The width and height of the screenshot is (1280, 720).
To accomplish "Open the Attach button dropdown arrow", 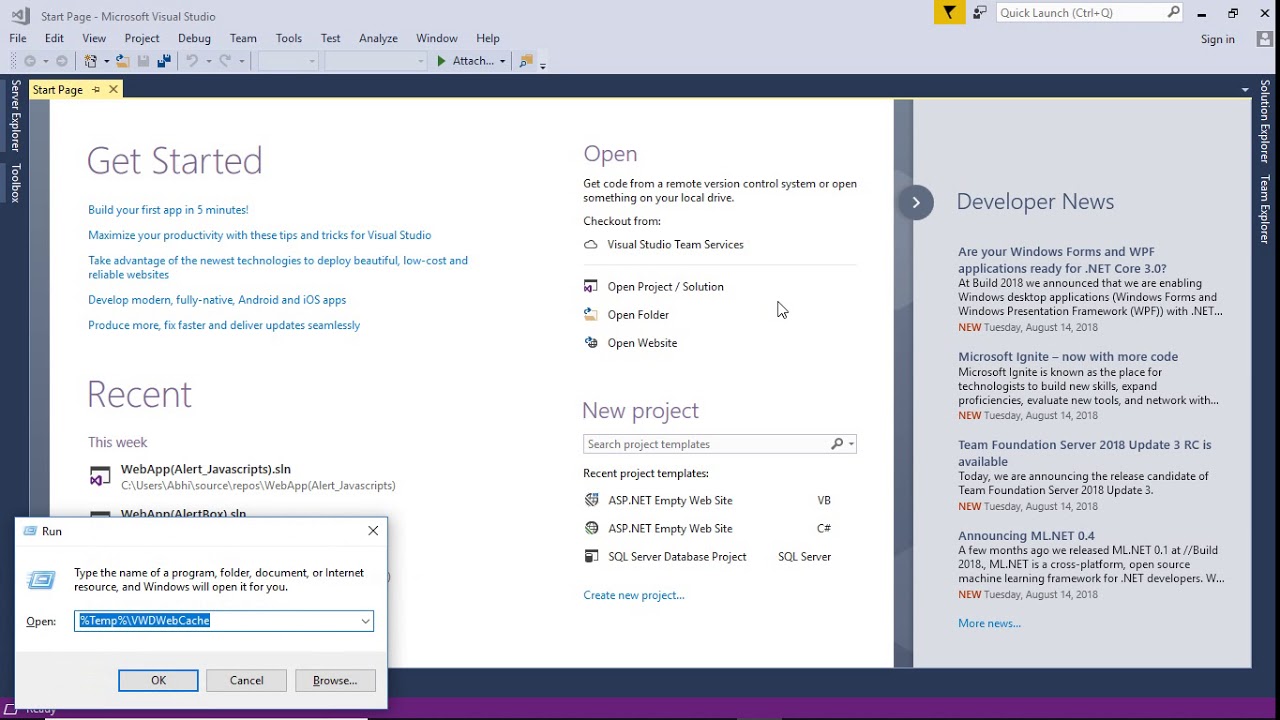I will [x=502, y=61].
